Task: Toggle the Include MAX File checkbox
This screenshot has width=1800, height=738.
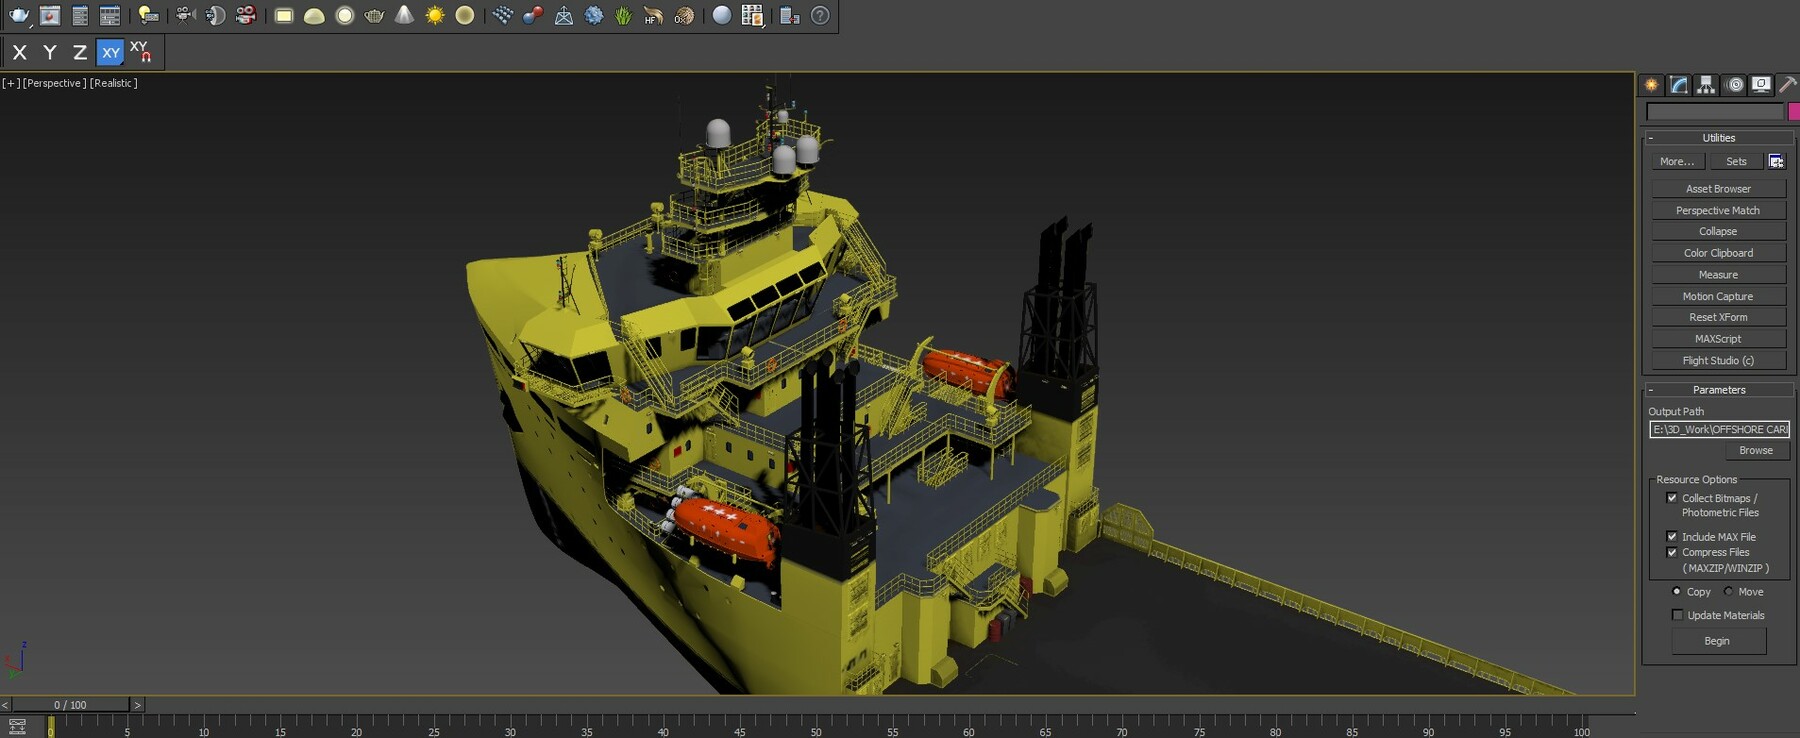Action: coord(1672,537)
